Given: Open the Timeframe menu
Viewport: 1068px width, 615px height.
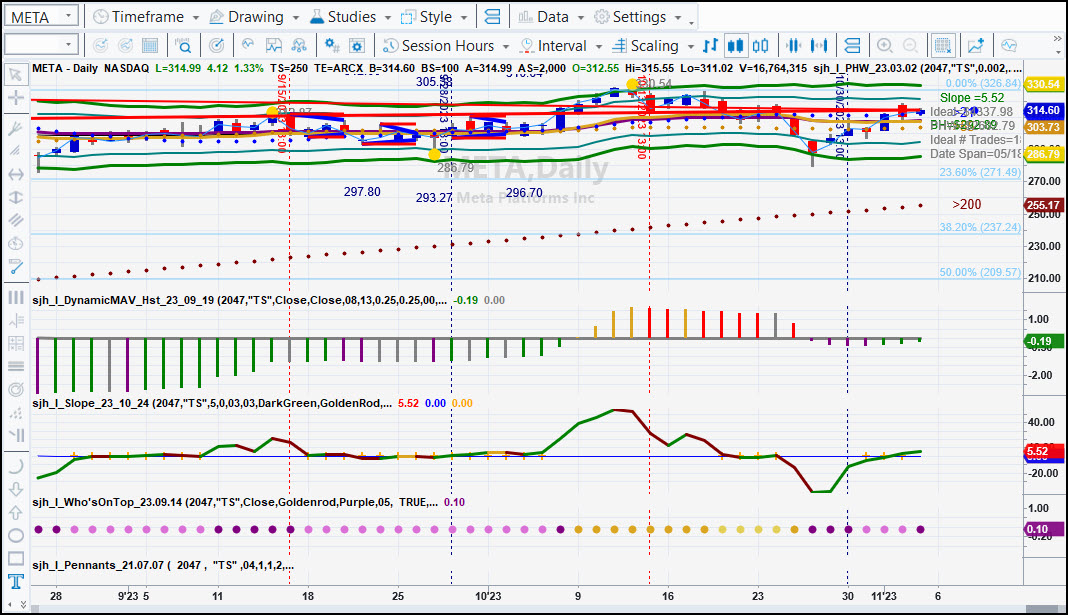Looking at the screenshot, I should (x=146, y=17).
